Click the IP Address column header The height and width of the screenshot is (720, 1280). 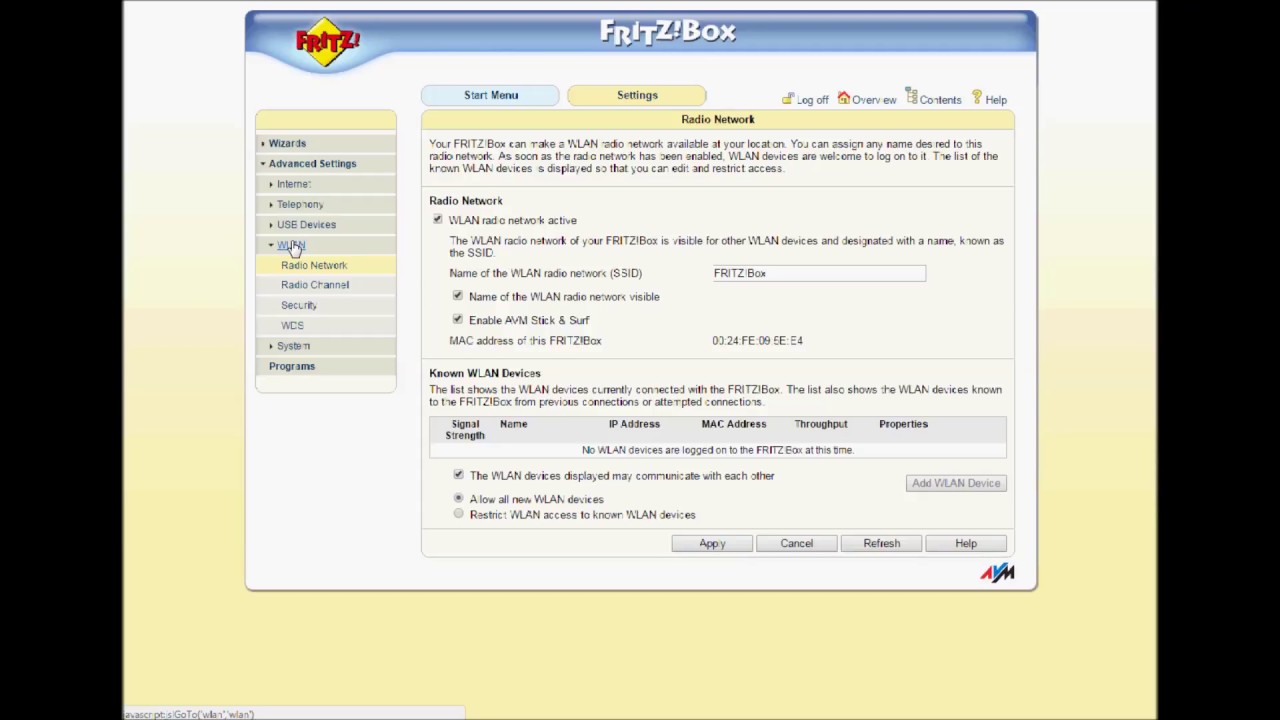pos(634,424)
